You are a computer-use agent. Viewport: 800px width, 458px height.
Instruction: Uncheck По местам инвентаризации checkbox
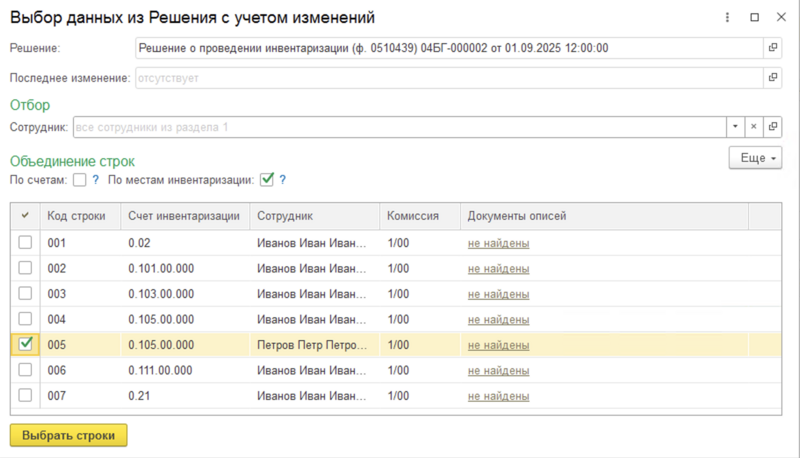(x=266, y=180)
